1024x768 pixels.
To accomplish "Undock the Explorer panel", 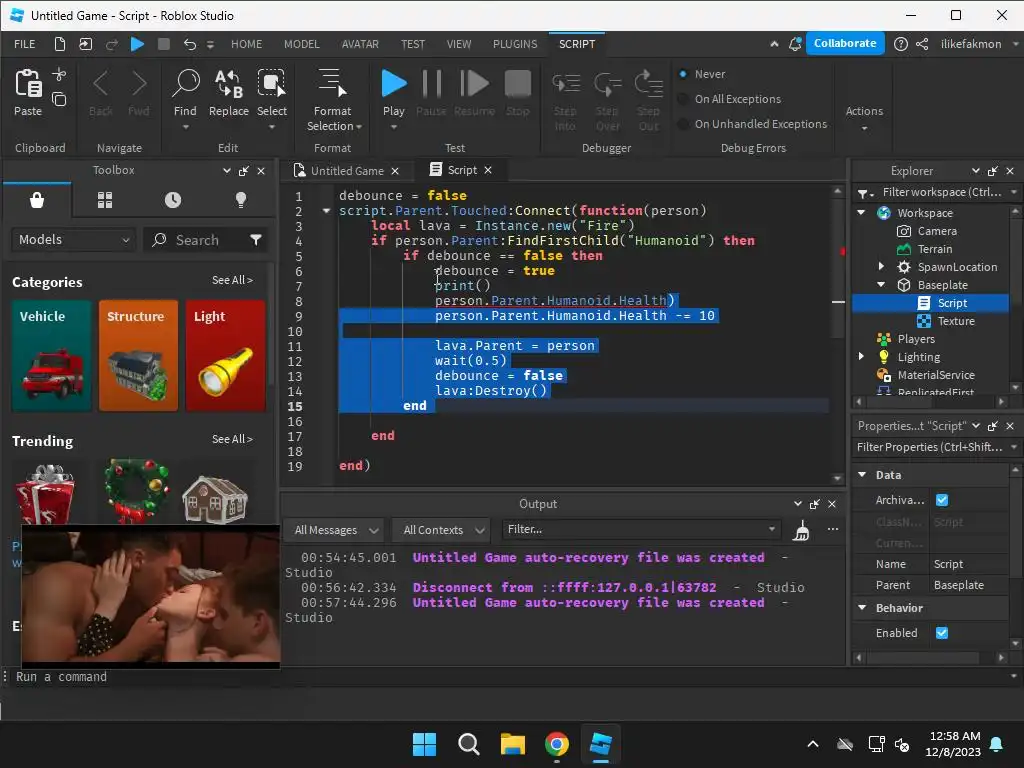I will (x=993, y=171).
